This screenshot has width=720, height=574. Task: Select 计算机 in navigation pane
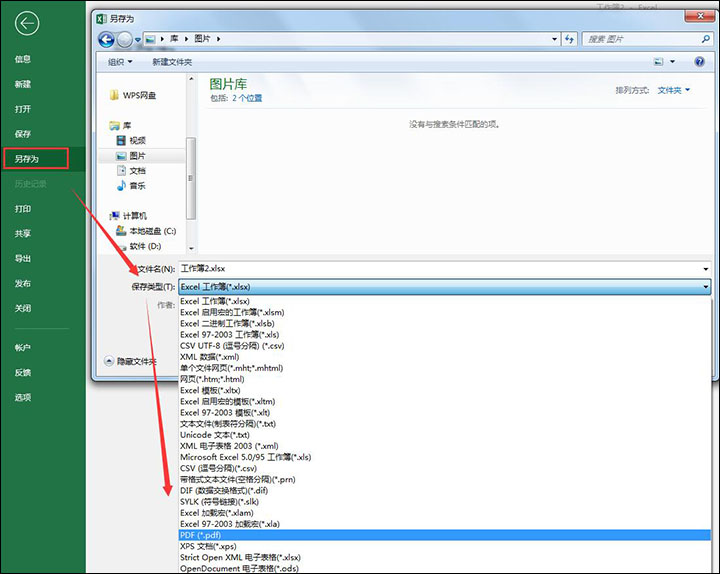point(129,216)
